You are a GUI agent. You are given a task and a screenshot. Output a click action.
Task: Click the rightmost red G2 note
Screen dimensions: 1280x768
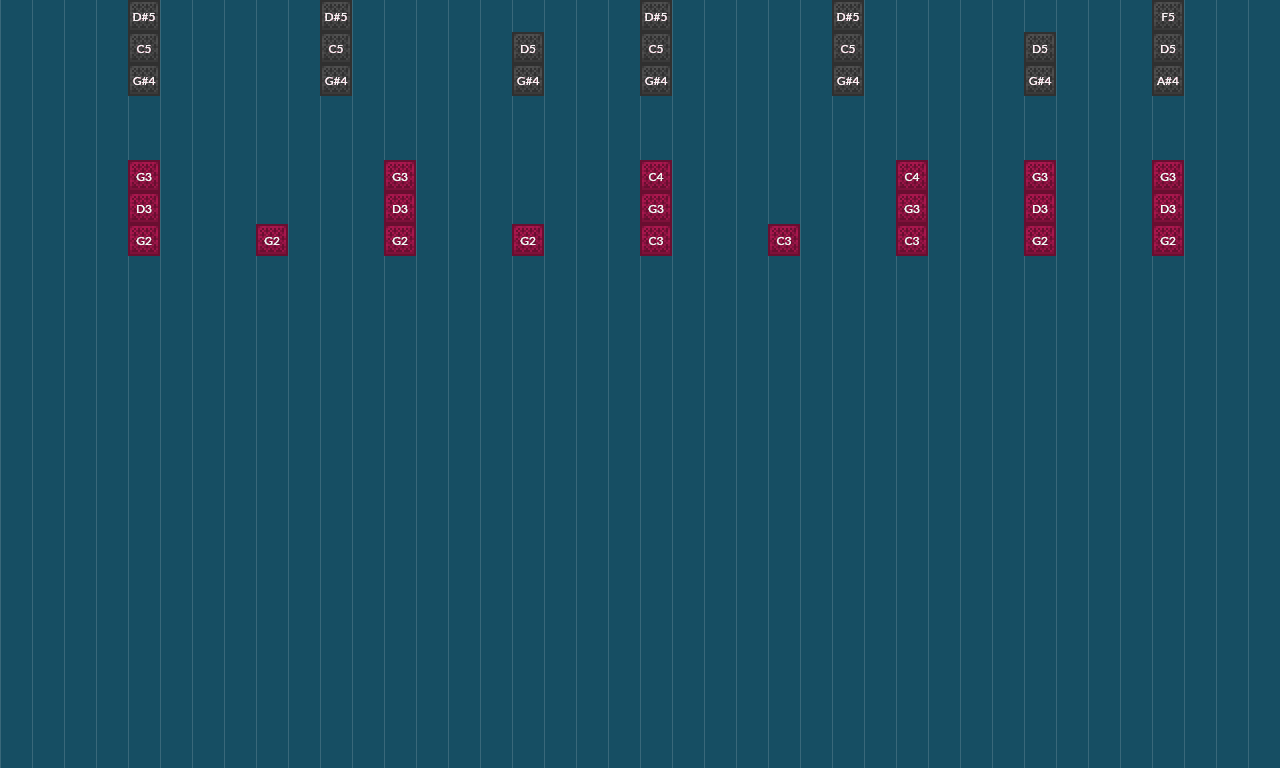pos(1167,240)
